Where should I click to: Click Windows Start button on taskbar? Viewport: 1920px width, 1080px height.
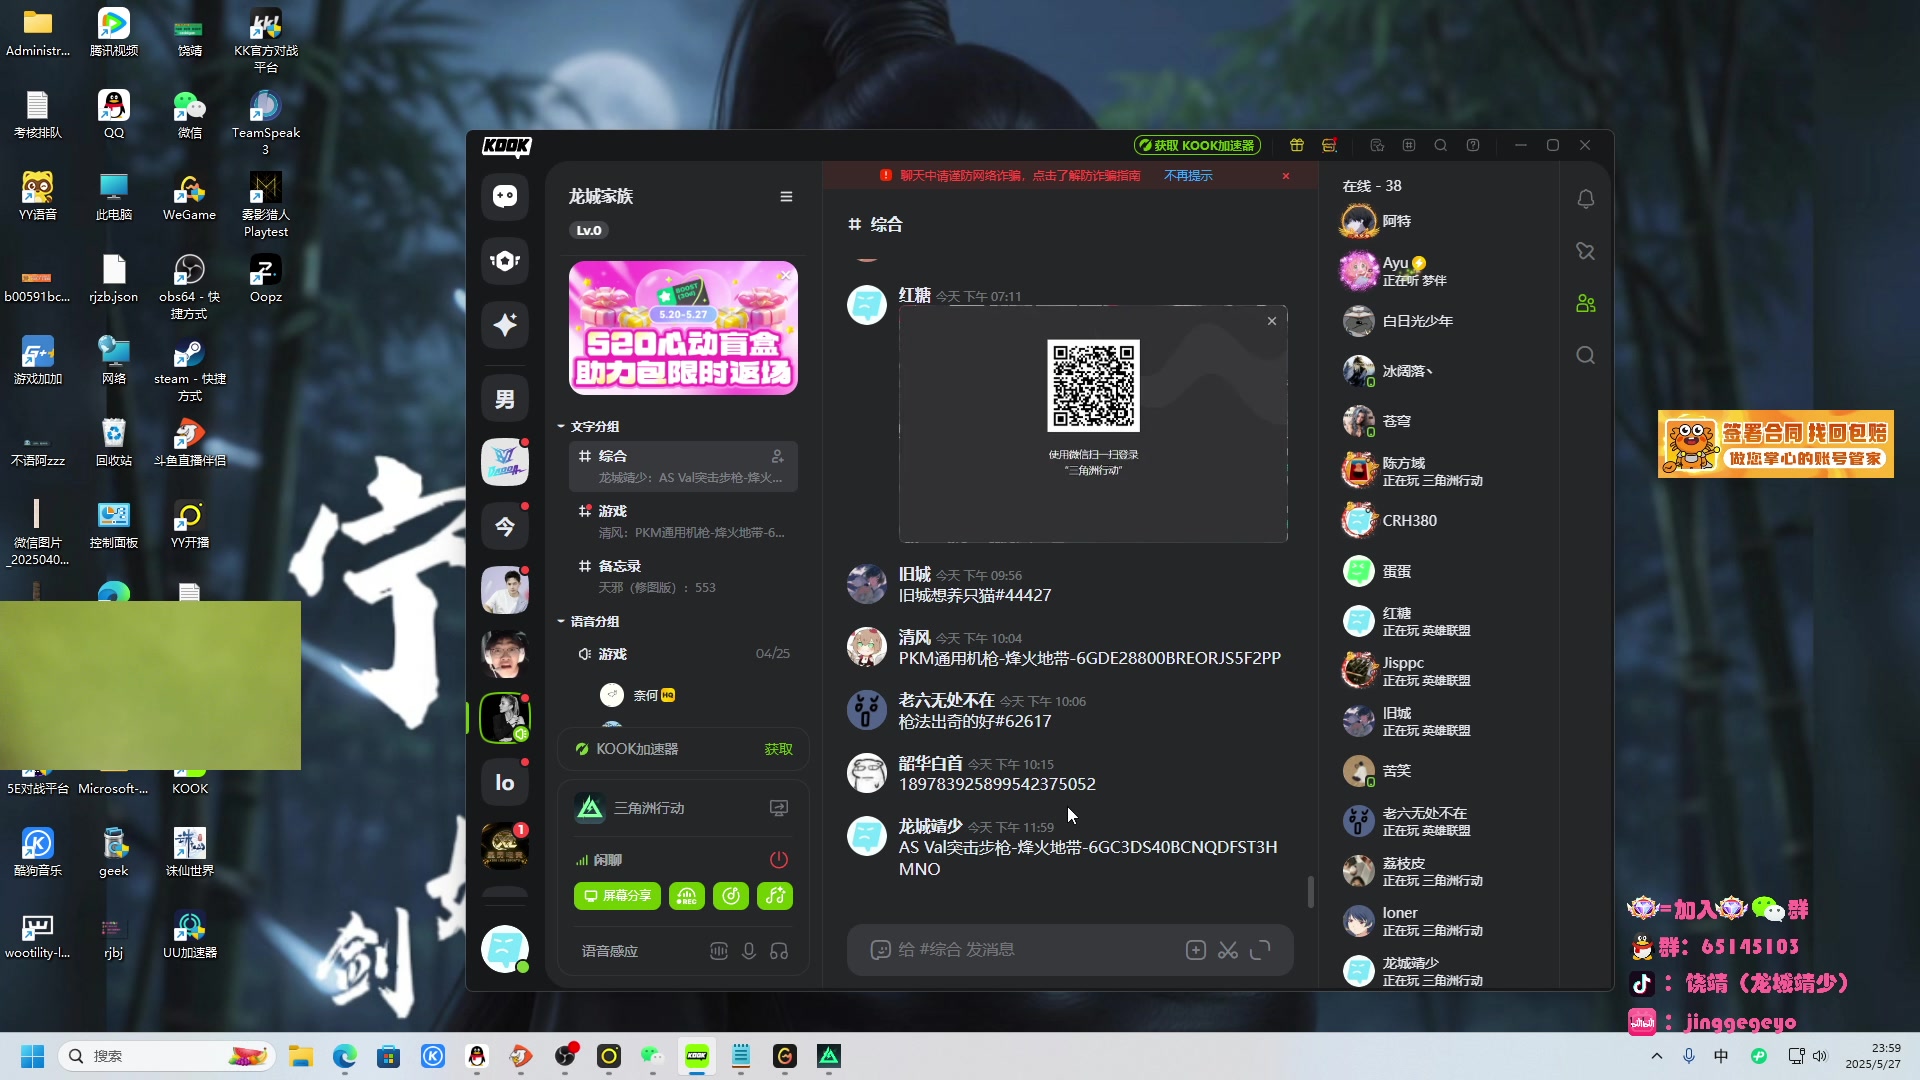coord(33,1056)
